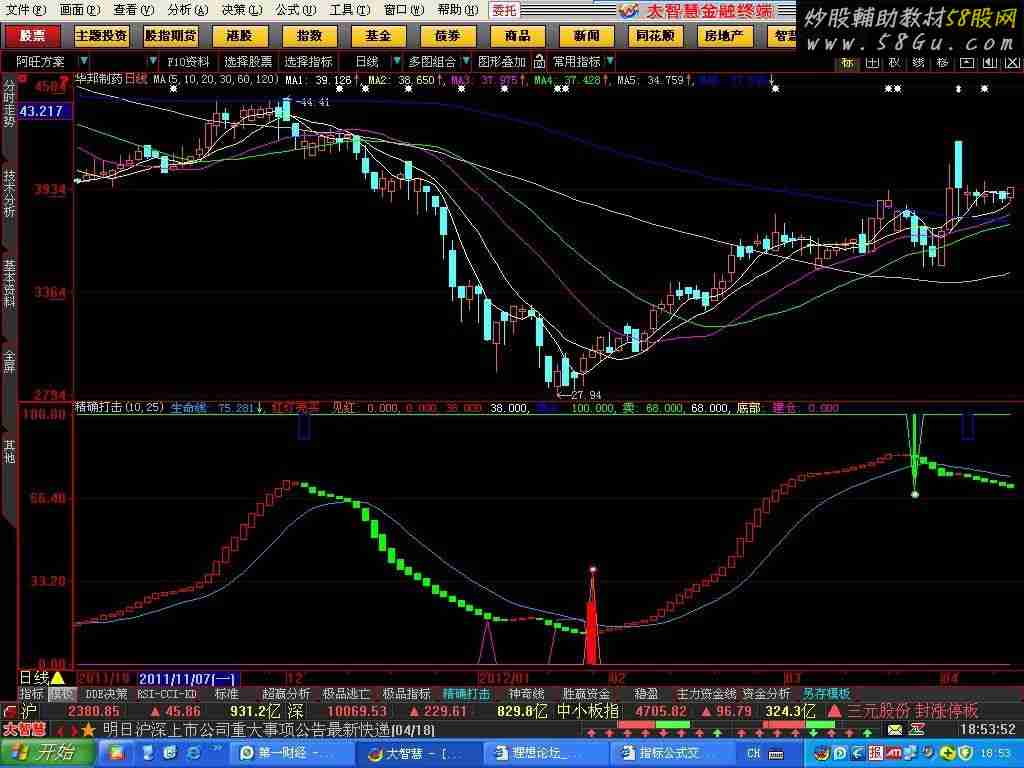1024x768 pixels.
Task: Switch to 理想论坛 taskbar window
Action: (546, 754)
